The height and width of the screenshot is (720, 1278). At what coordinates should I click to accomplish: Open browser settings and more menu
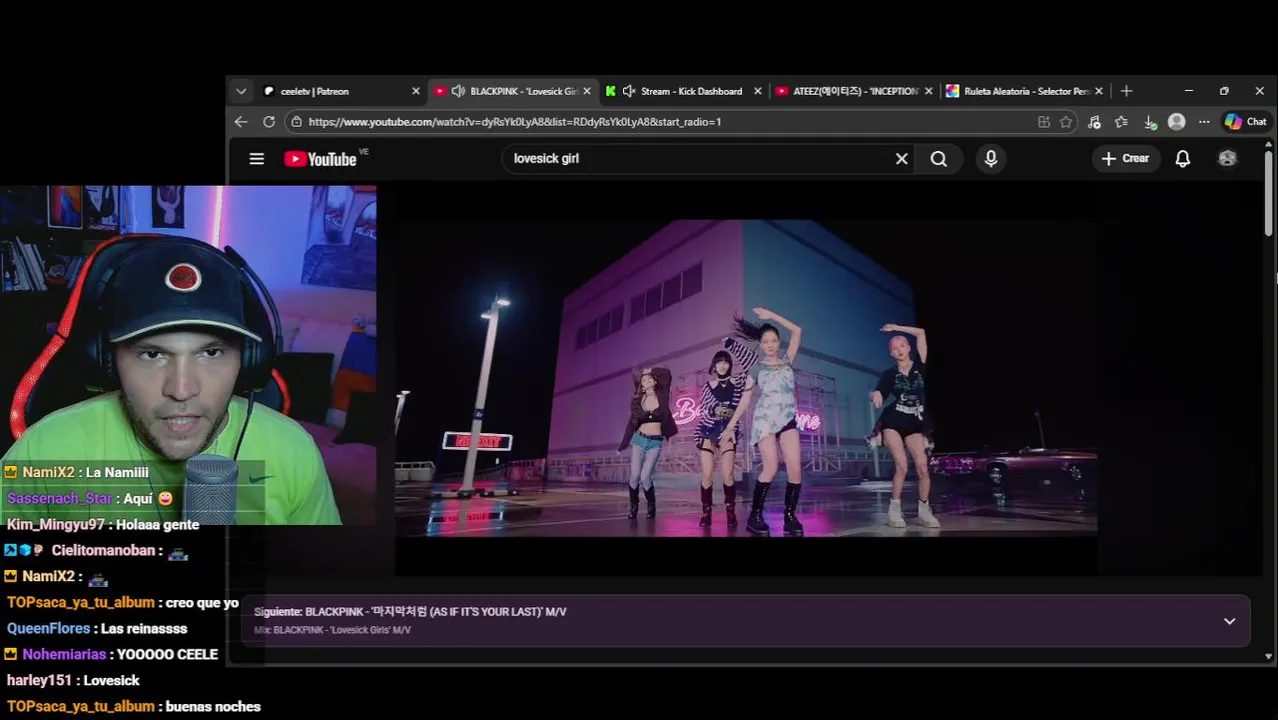pos(1204,122)
